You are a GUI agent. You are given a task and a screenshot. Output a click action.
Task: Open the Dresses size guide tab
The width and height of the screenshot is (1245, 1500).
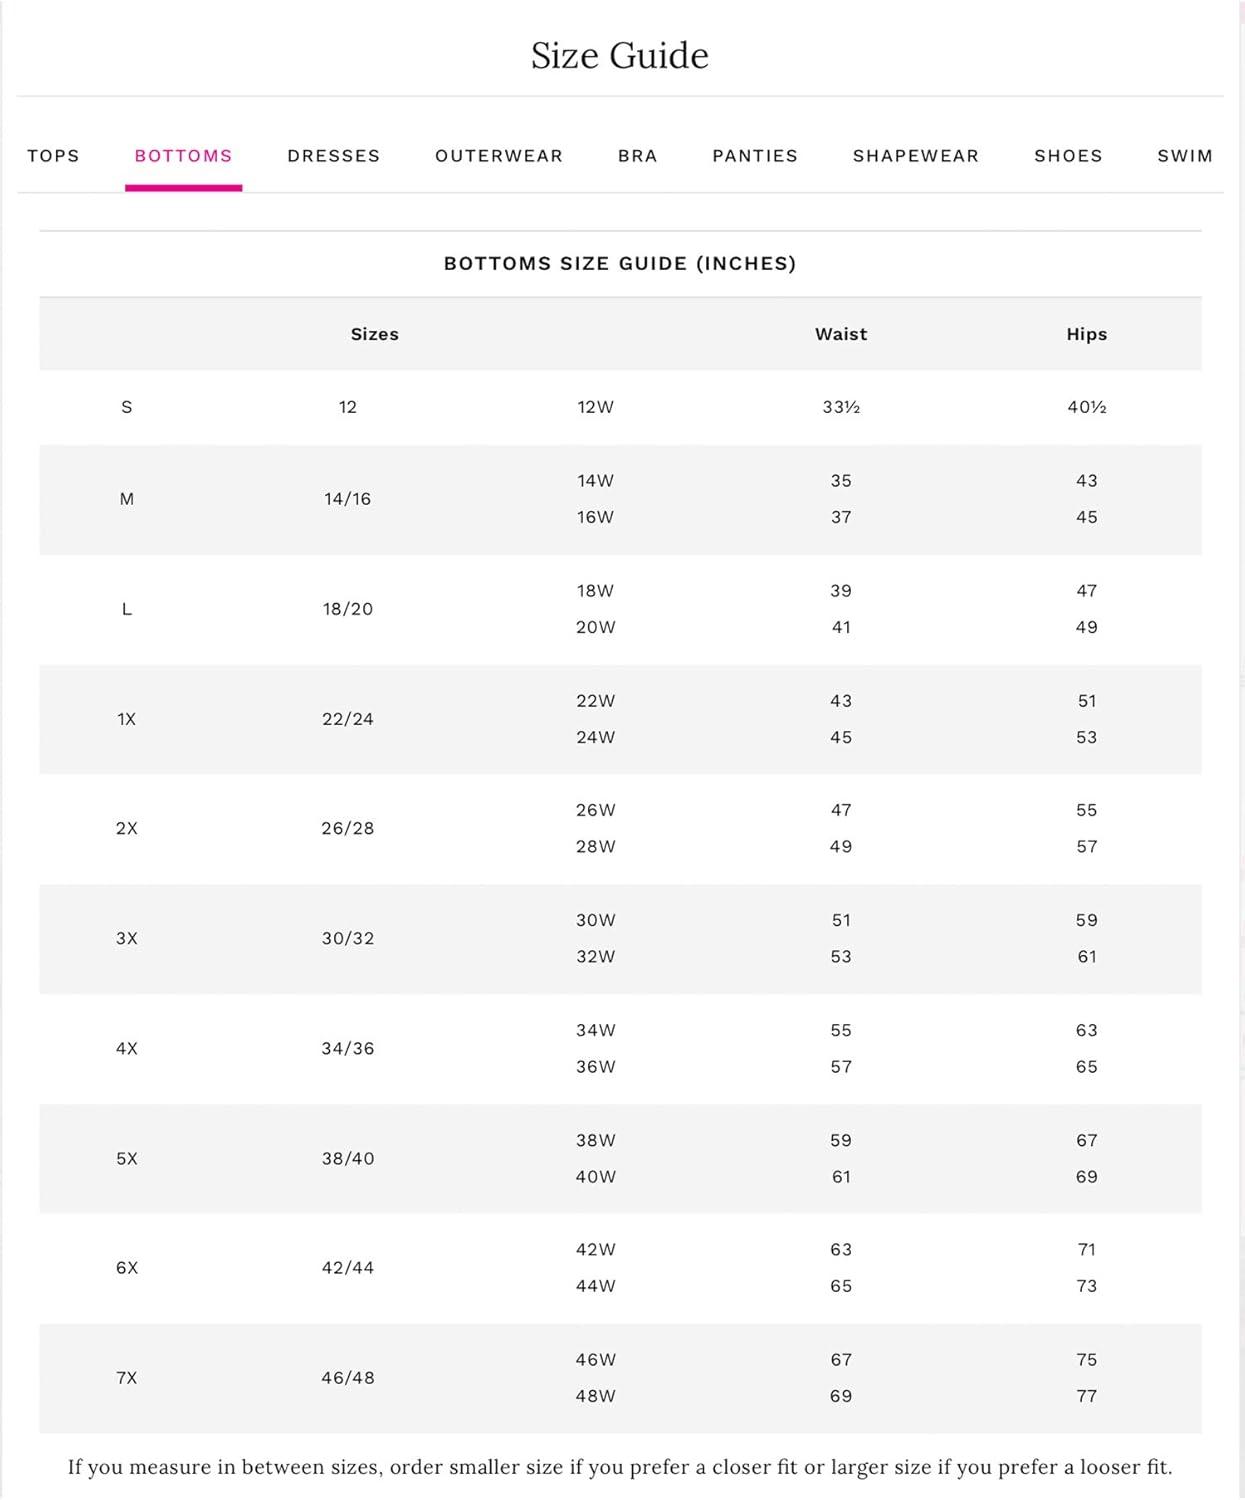tap(333, 156)
